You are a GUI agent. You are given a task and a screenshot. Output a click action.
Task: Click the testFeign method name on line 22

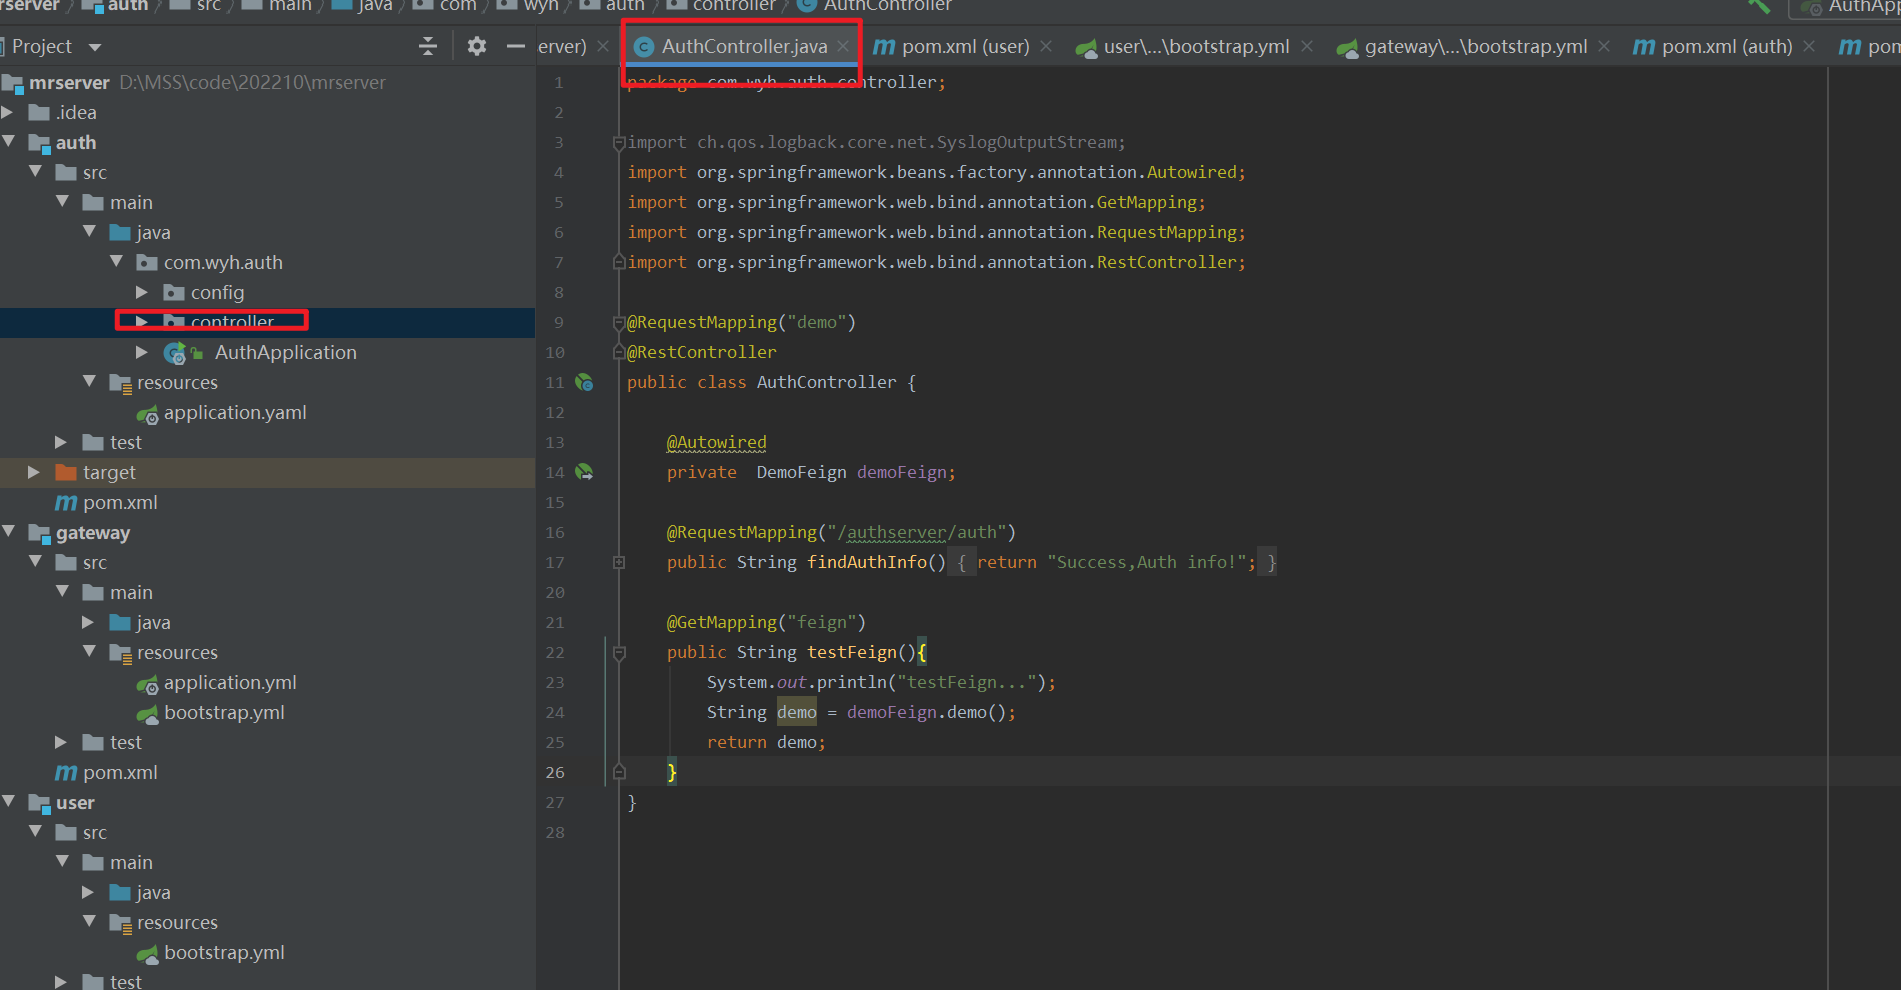pyautogui.click(x=851, y=652)
